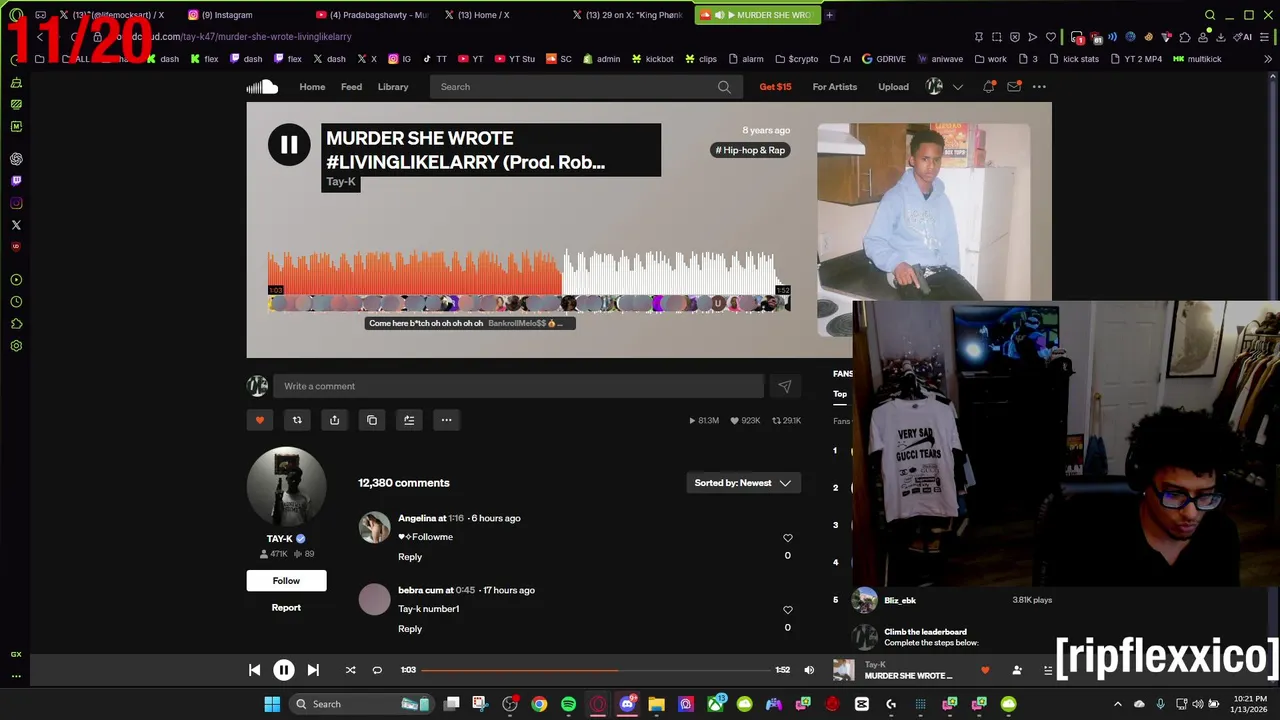Switch to the Pradabagshawty browser tab
The height and width of the screenshot is (720, 1280).
[371, 15]
